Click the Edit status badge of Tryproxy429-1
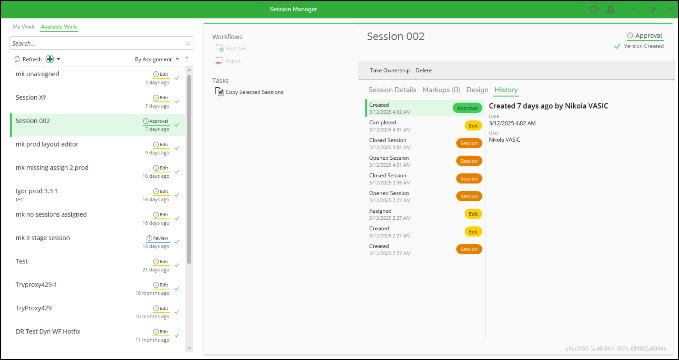 click(x=161, y=285)
